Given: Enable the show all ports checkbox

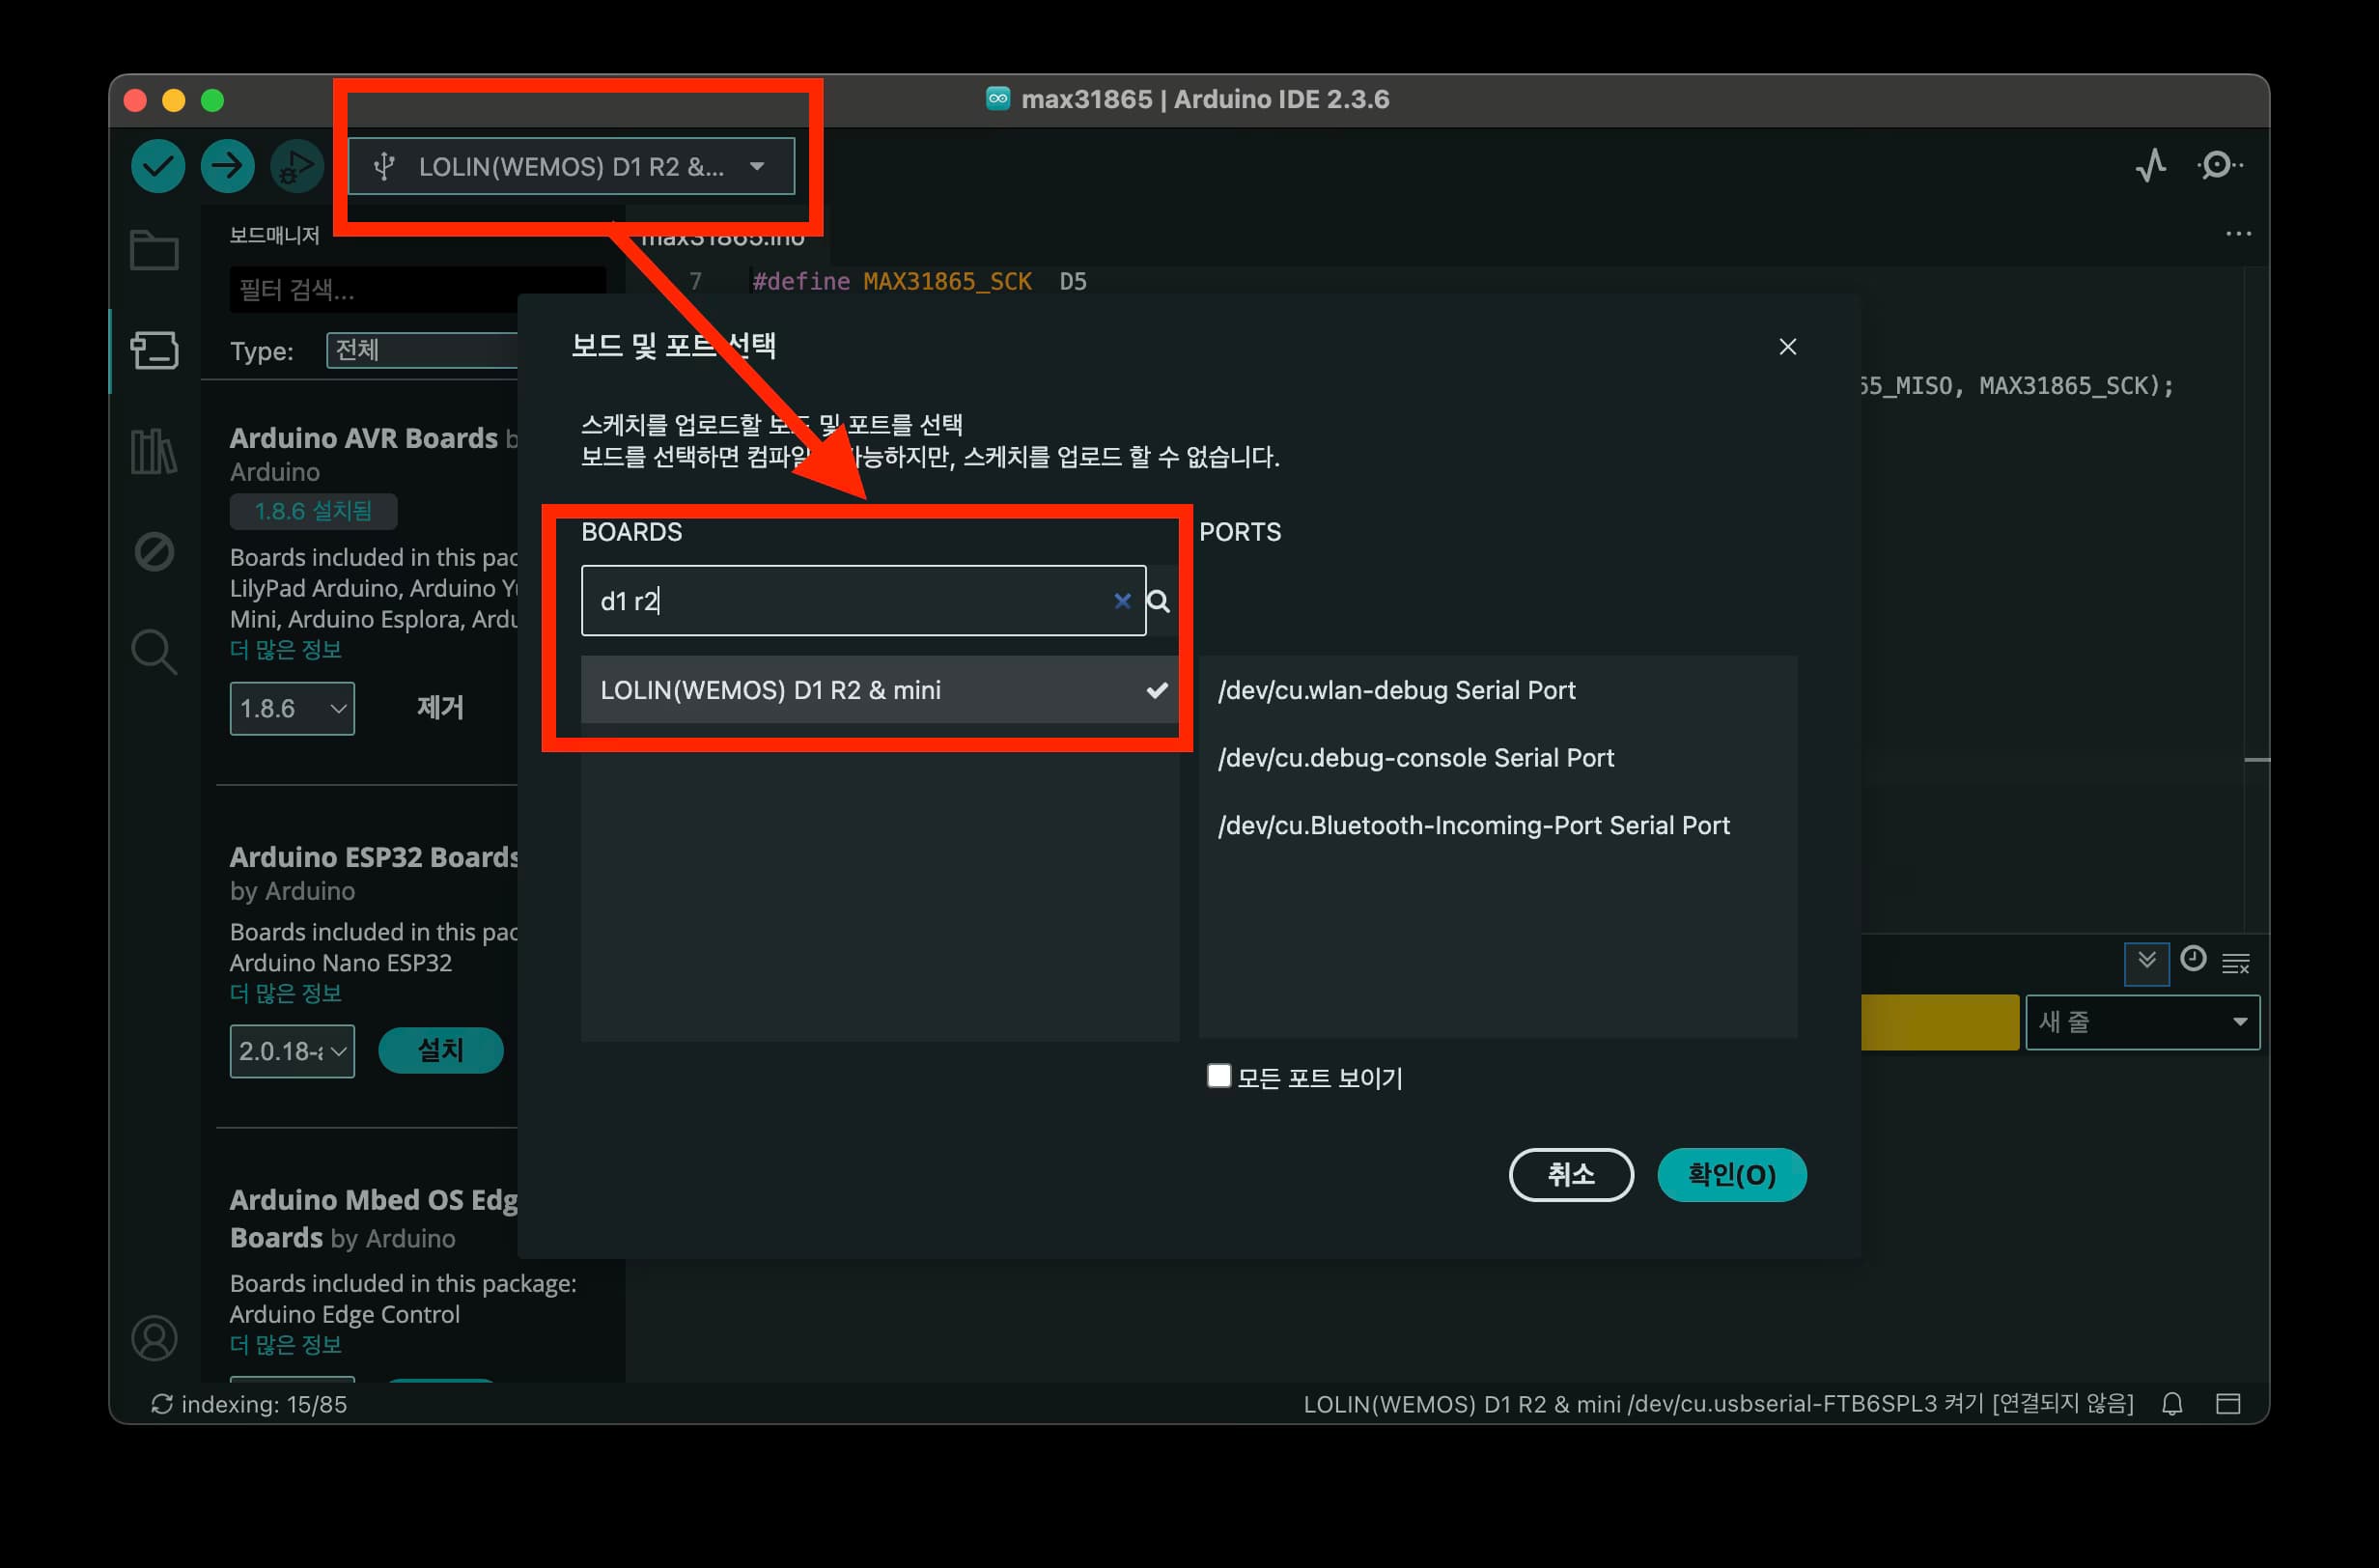Looking at the screenshot, I should tap(1218, 1076).
